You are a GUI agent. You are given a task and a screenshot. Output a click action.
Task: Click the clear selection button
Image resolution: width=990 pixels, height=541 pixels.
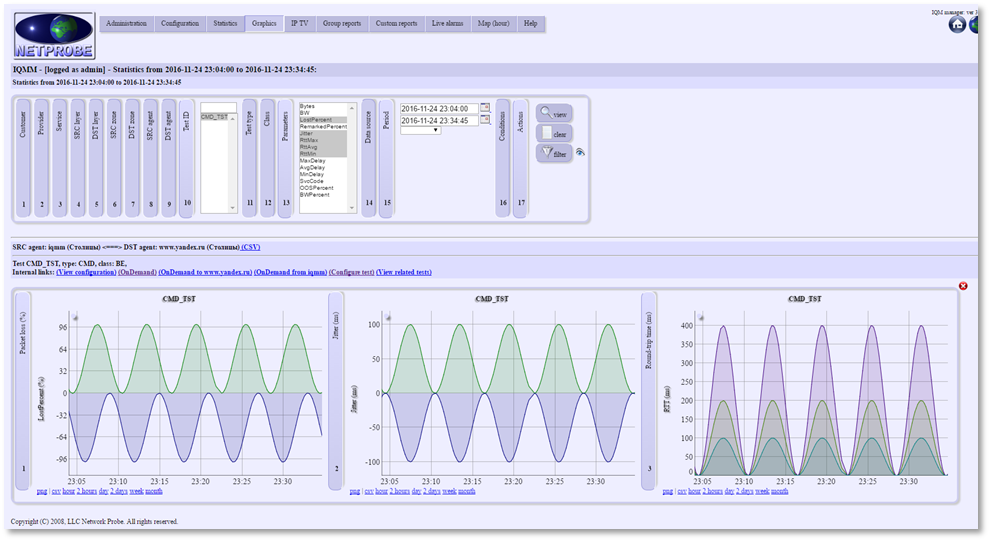coord(554,133)
